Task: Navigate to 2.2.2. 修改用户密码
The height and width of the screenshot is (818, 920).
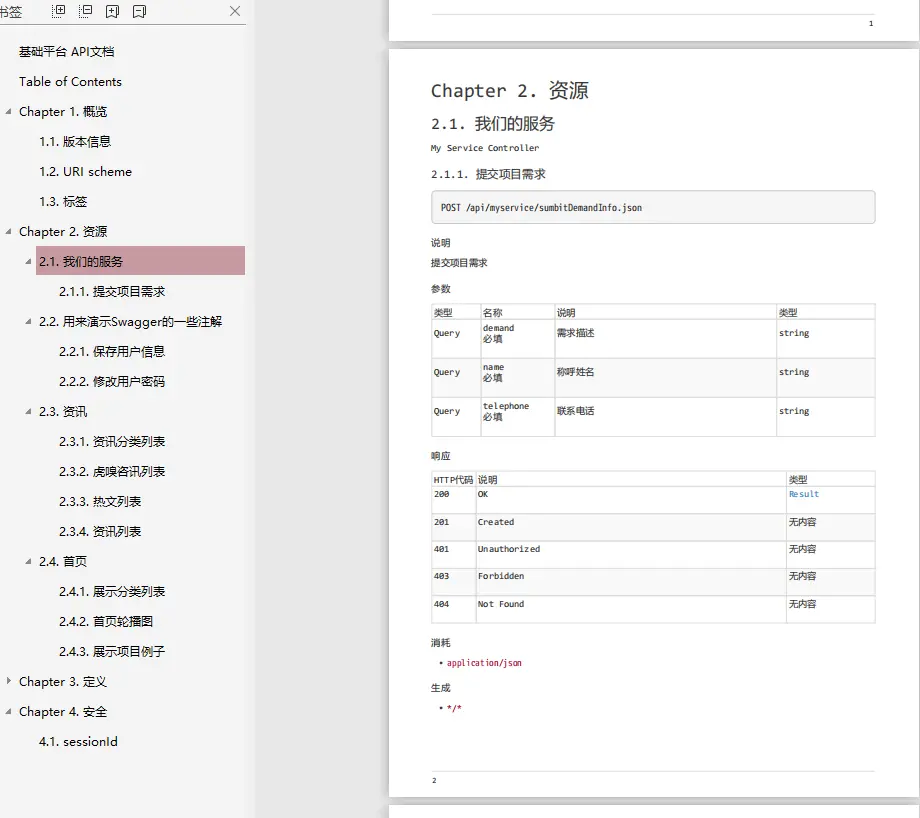Action: [x=111, y=381]
